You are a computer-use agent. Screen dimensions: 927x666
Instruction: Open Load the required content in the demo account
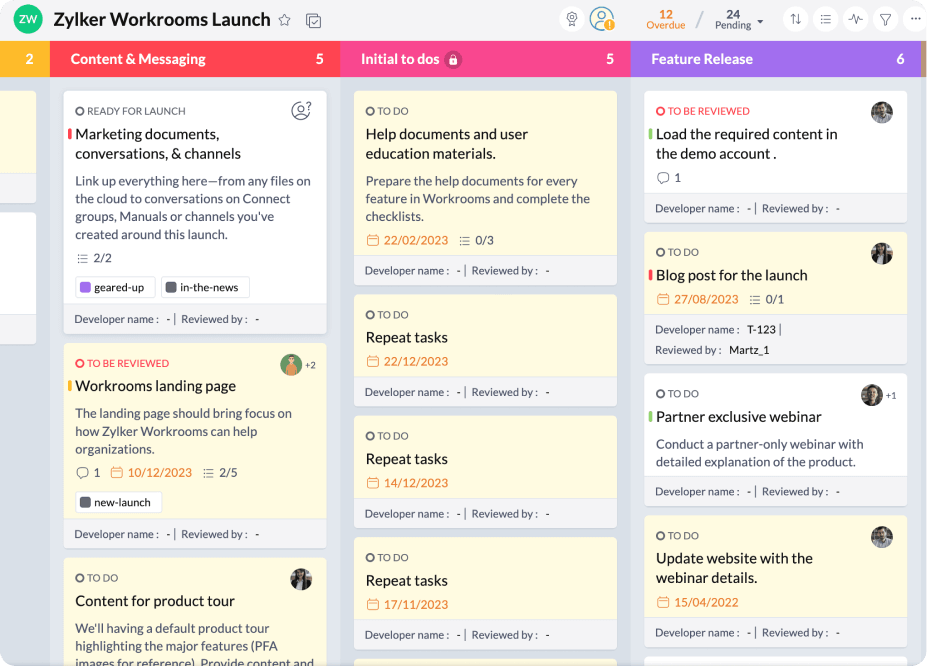(746, 144)
